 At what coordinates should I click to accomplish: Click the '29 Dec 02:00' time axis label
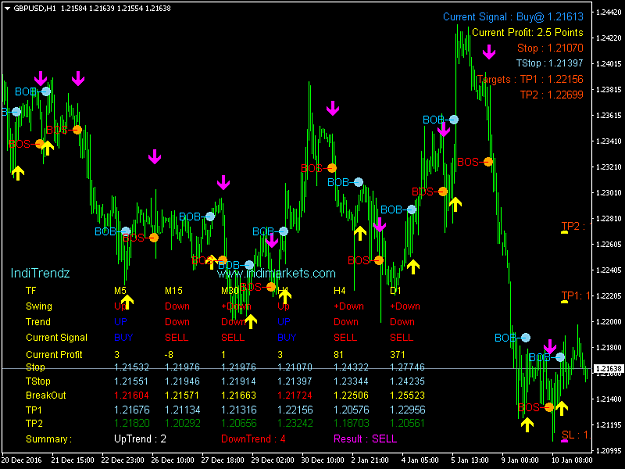[273, 460]
